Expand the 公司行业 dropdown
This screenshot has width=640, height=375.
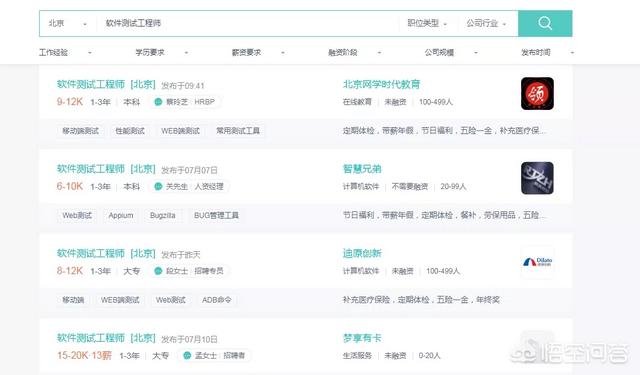click(x=487, y=23)
